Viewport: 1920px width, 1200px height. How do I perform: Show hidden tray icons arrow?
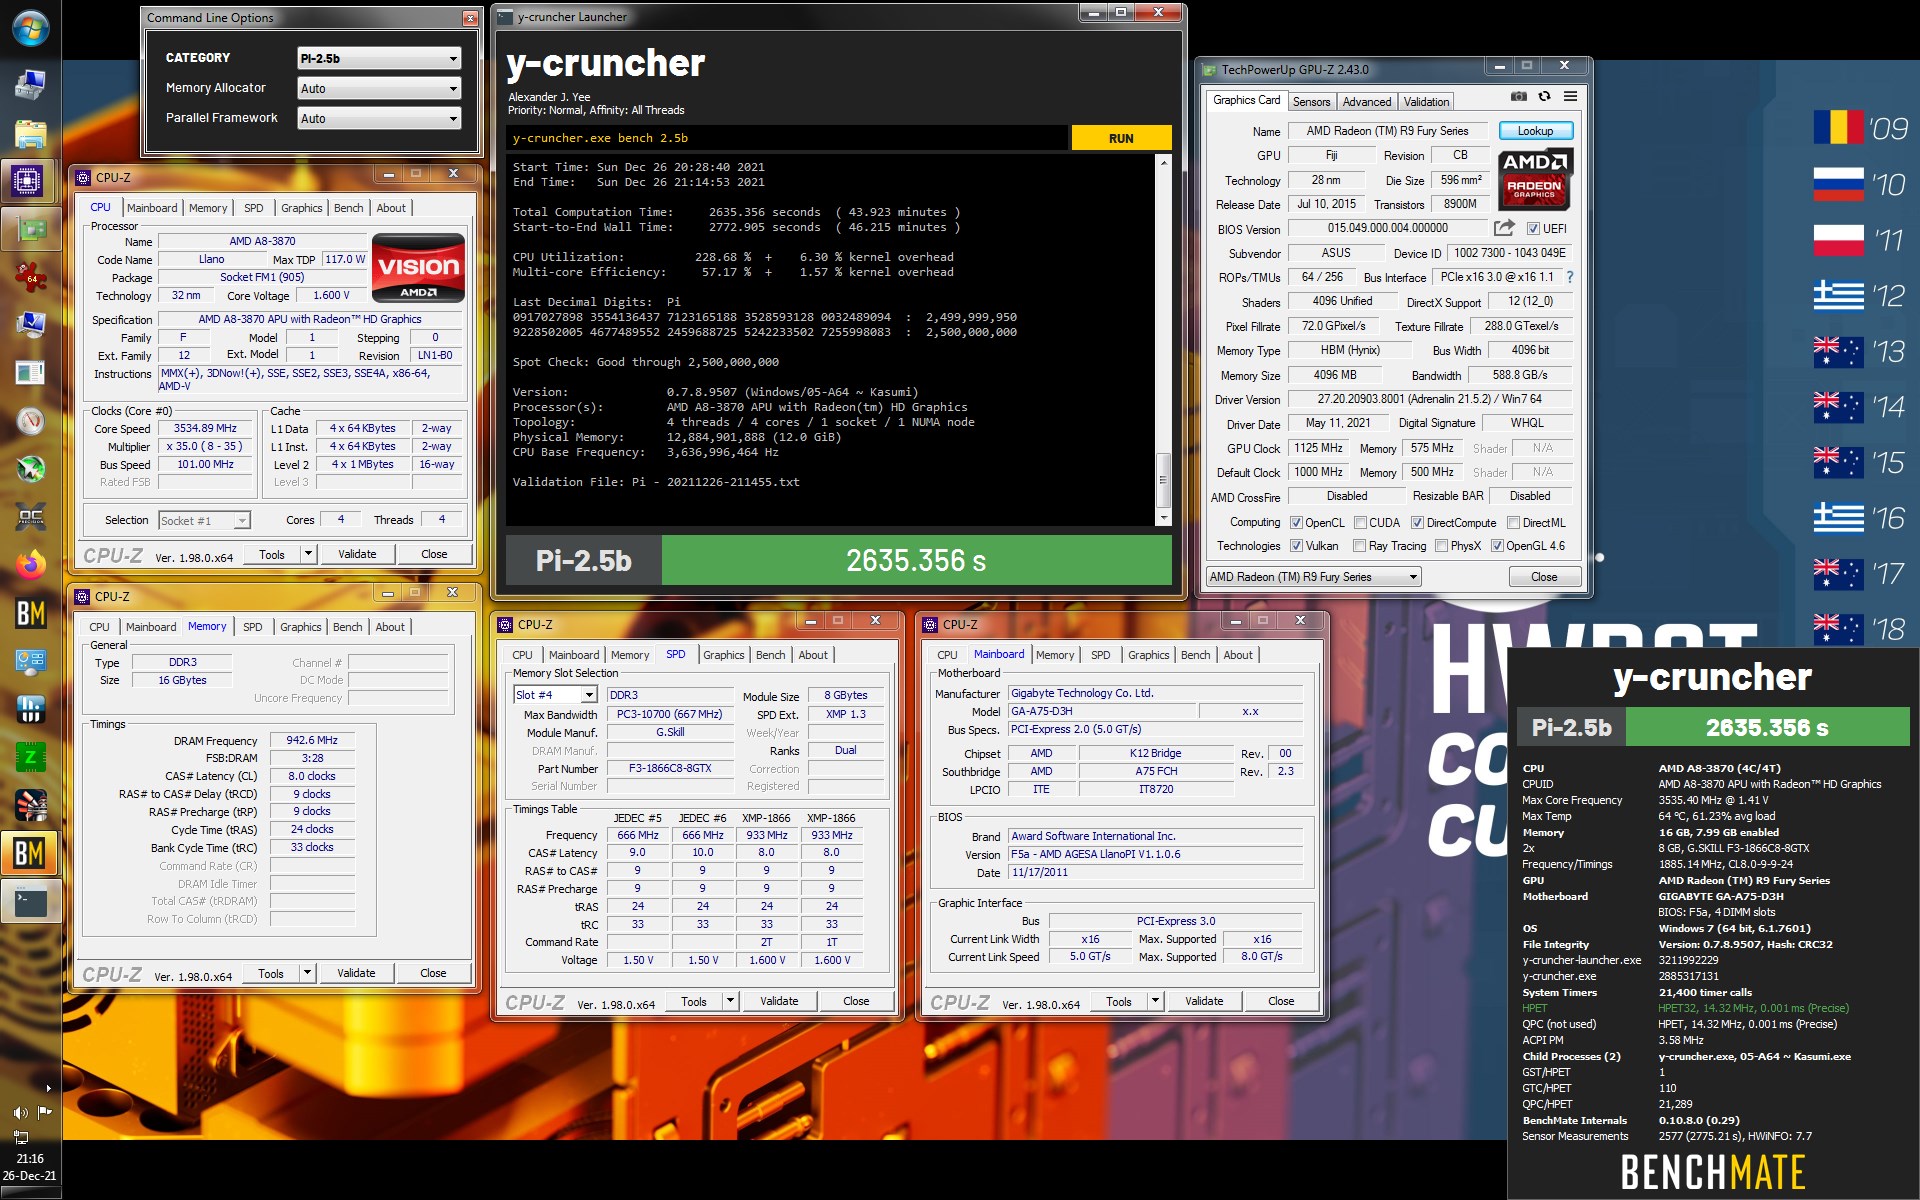(48, 1088)
